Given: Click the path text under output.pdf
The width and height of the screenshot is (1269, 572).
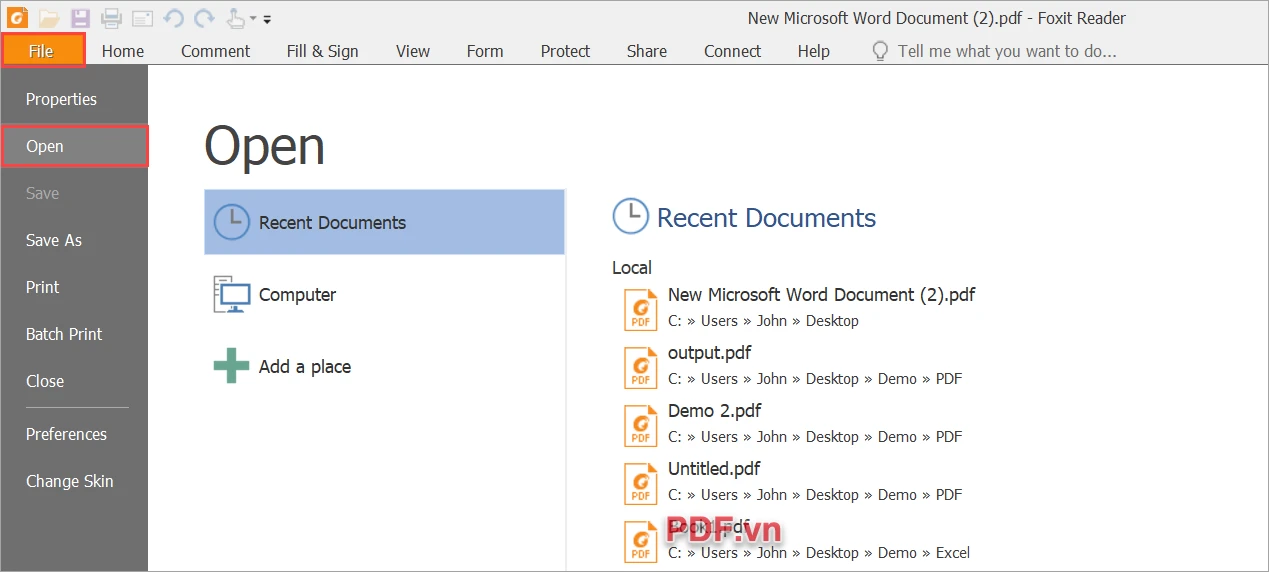Looking at the screenshot, I should 815,379.
